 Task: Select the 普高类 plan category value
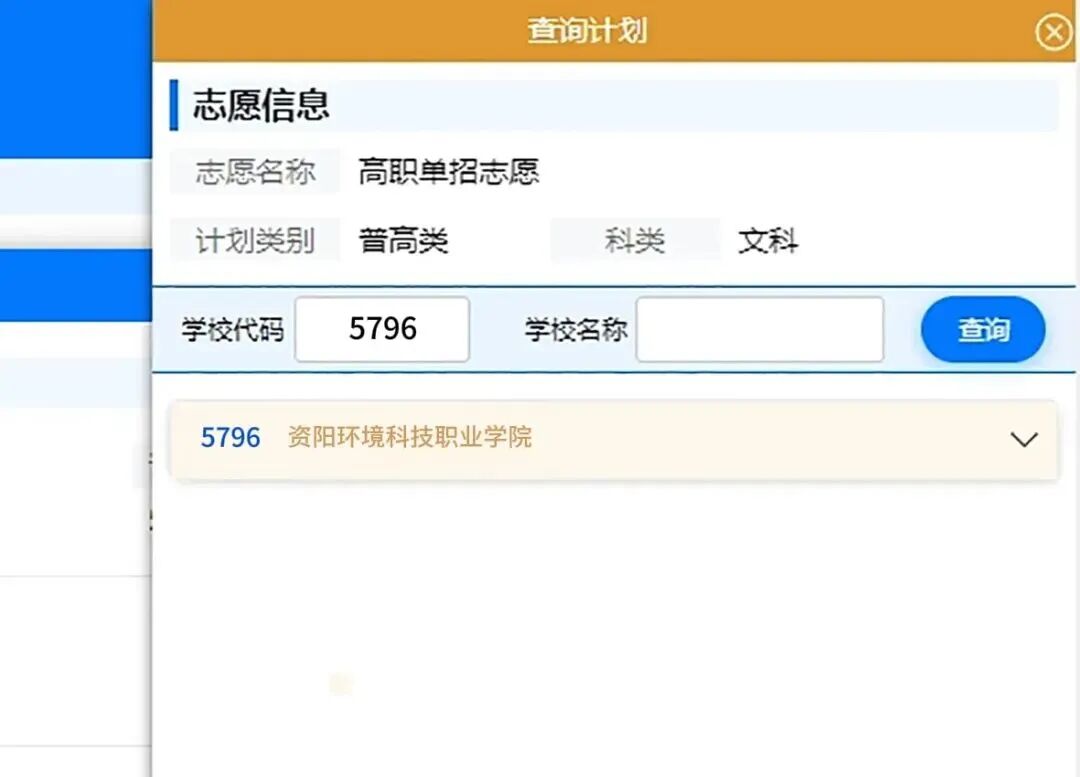pyautogui.click(x=403, y=240)
